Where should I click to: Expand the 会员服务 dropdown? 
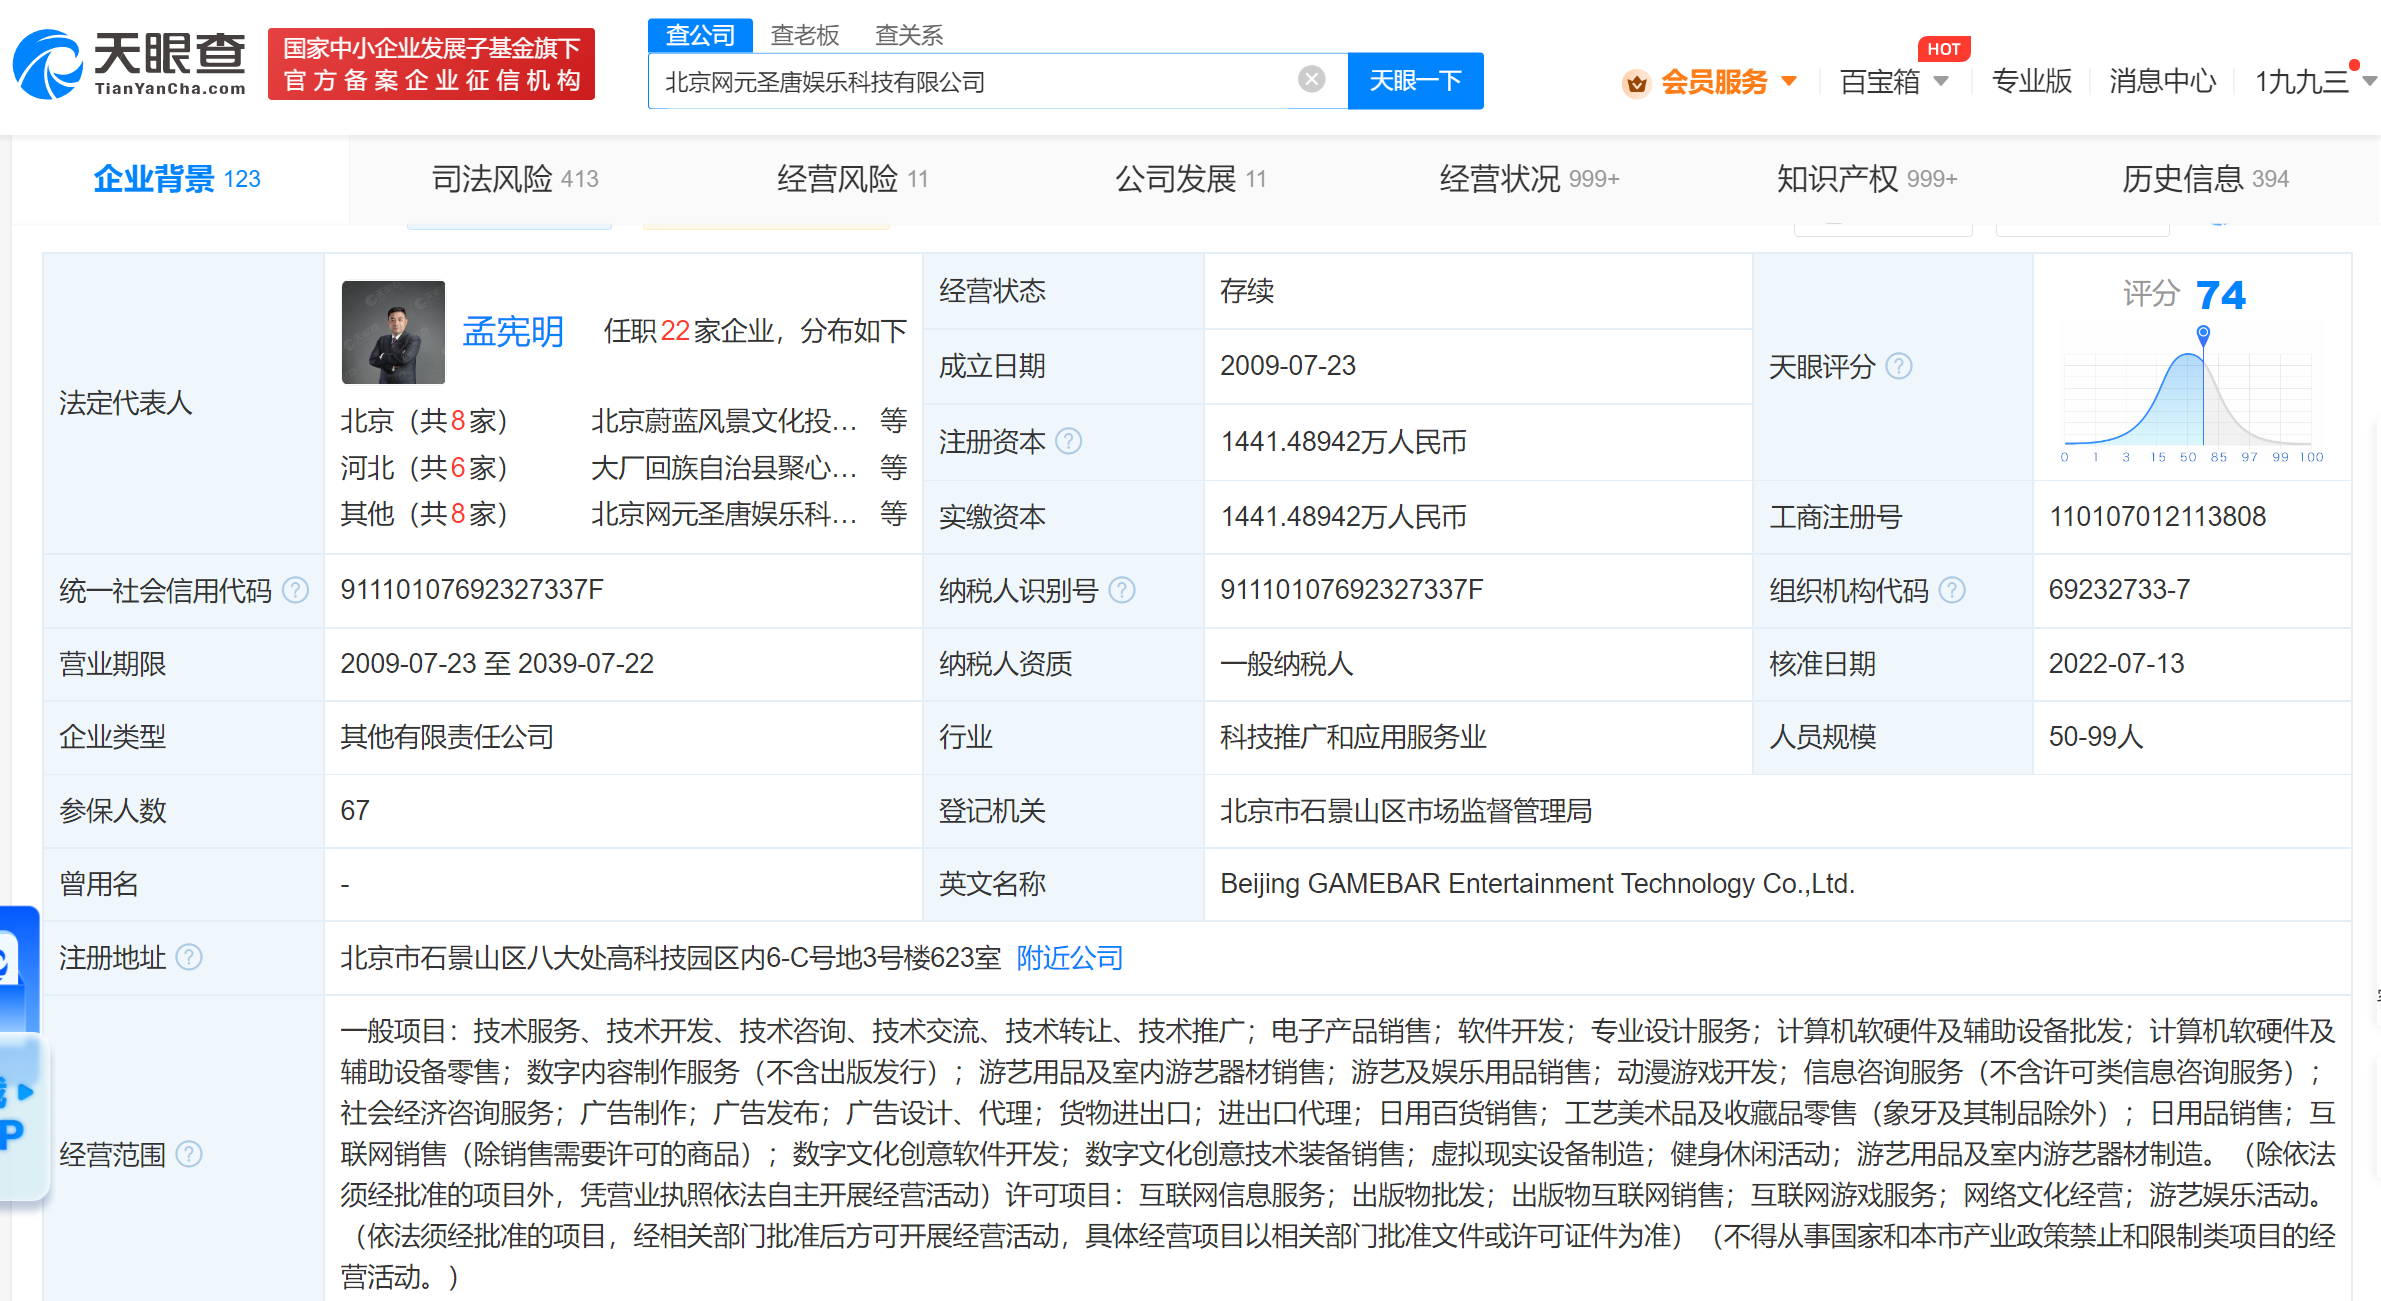(1789, 81)
